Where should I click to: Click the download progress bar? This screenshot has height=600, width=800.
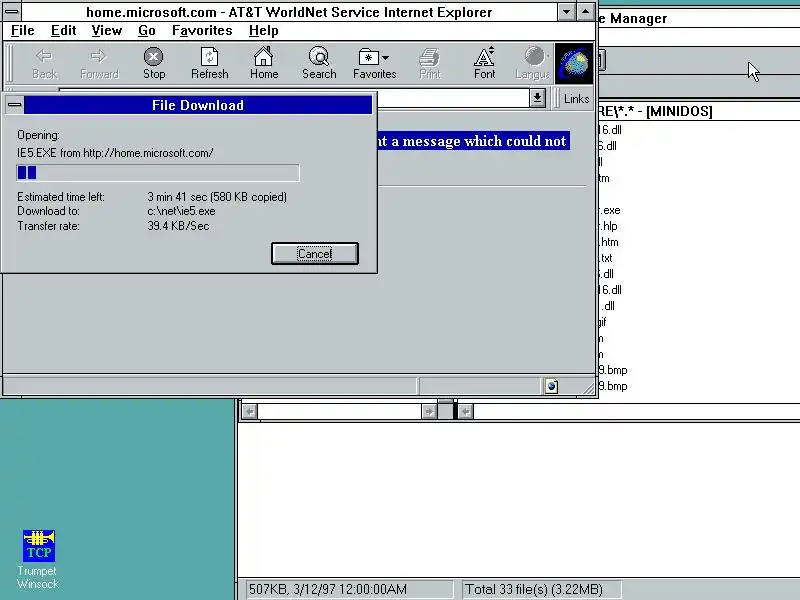tap(158, 173)
